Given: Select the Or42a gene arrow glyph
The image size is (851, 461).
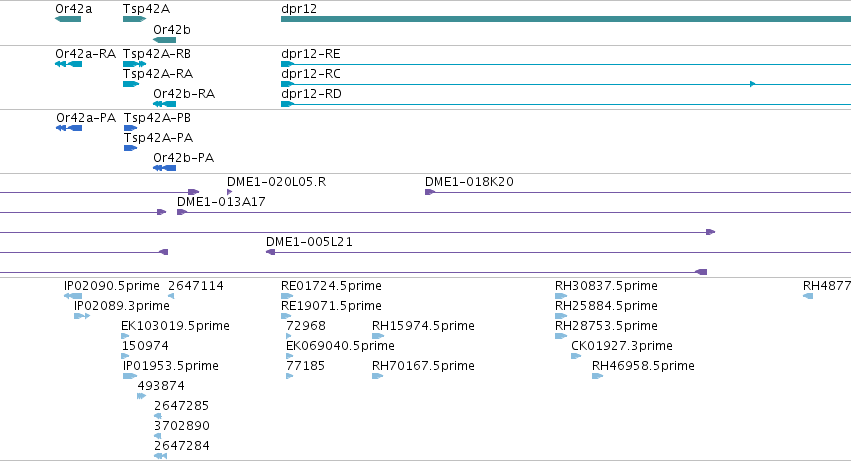Looking at the screenshot, I should pyautogui.click(x=68, y=20).
